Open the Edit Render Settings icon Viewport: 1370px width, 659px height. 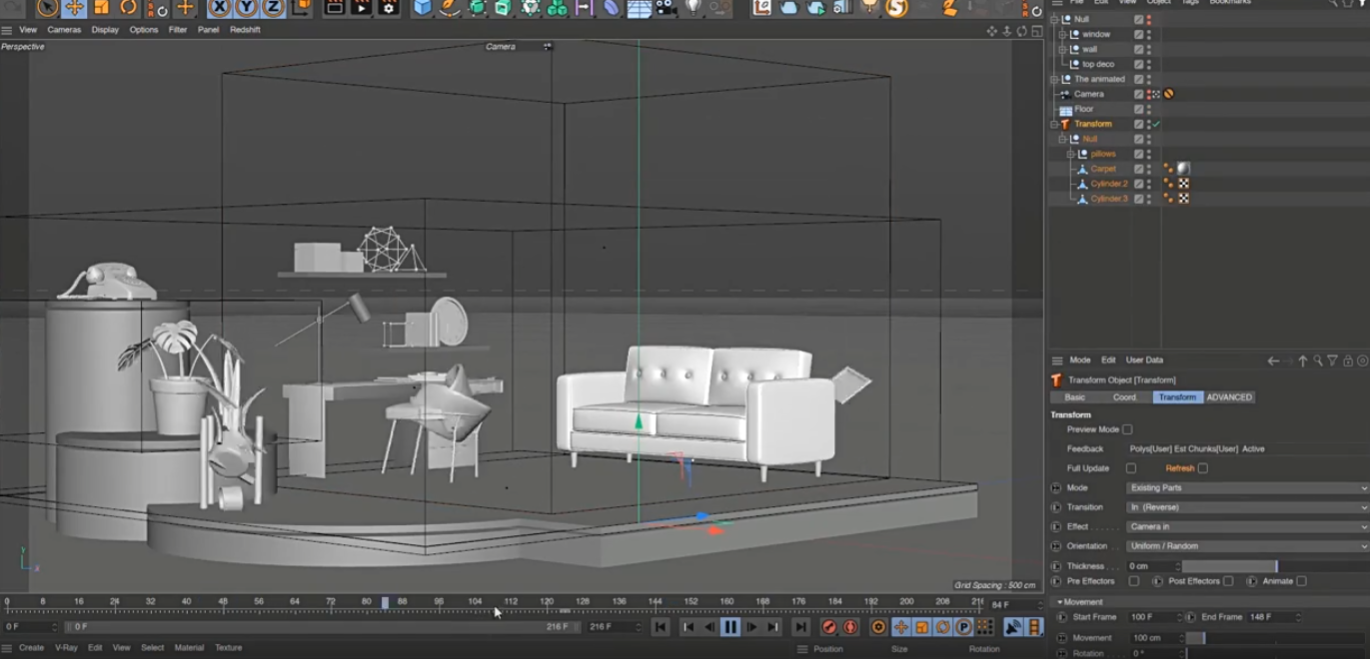click(388, 8)
